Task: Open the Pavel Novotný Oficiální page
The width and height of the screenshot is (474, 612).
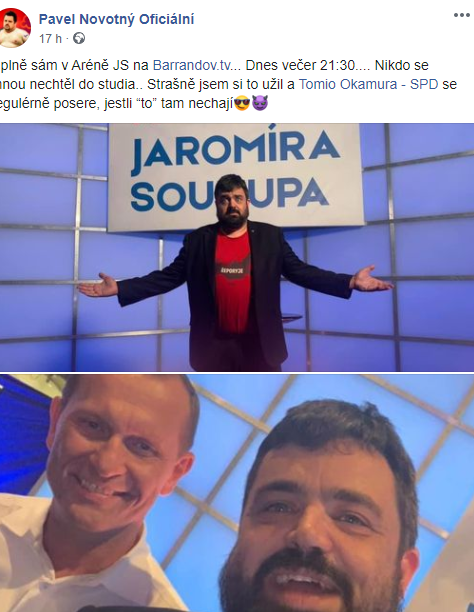Action: [116, 19]
